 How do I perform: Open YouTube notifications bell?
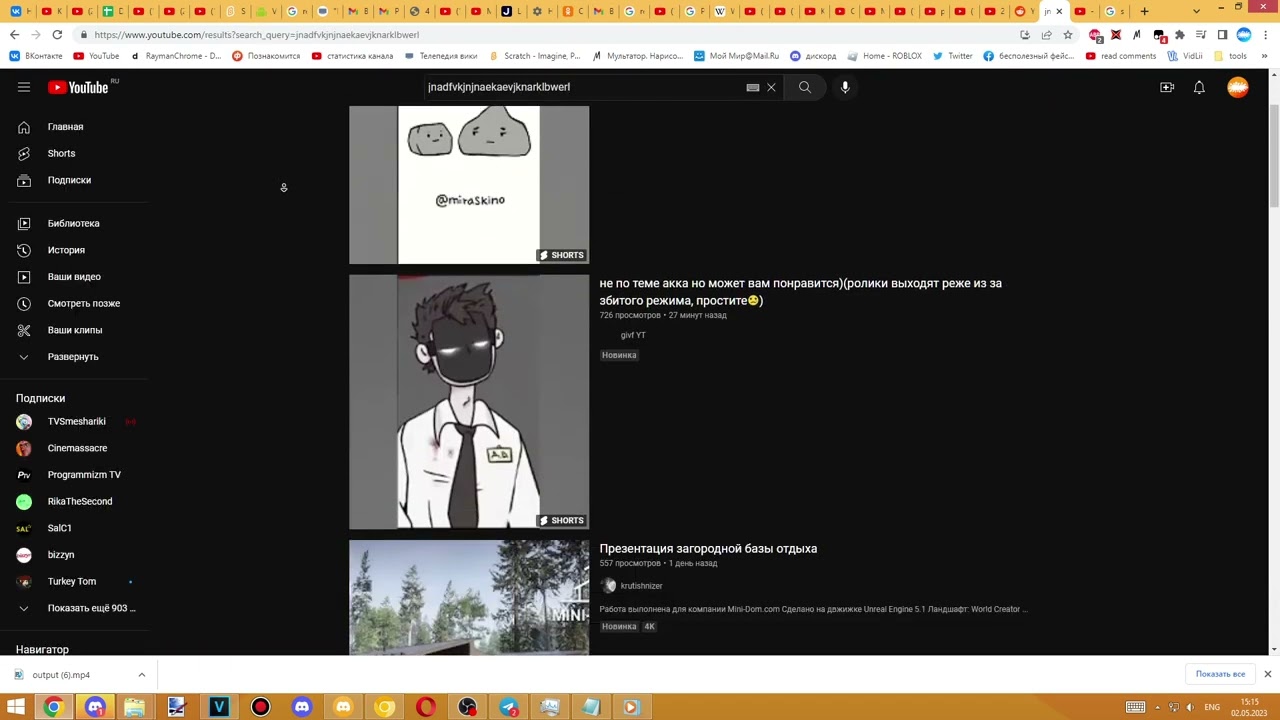point(1199,87)
